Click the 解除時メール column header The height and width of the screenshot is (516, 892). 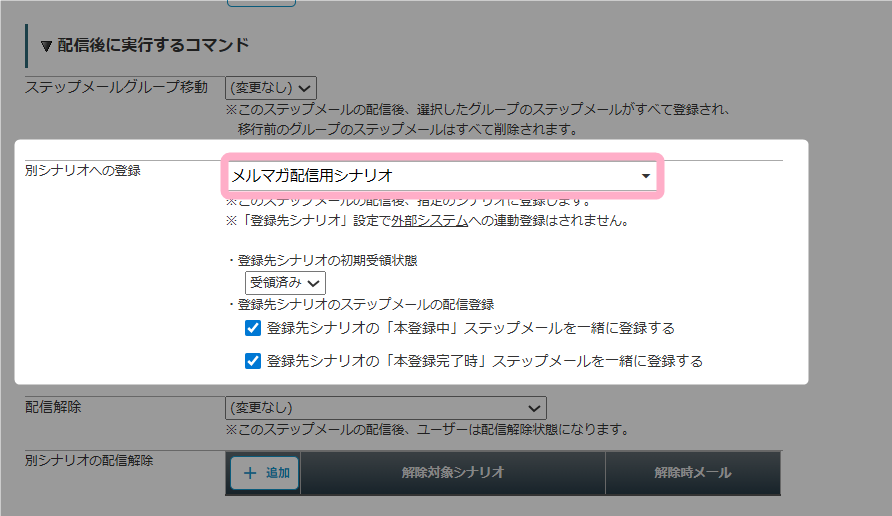692,473
